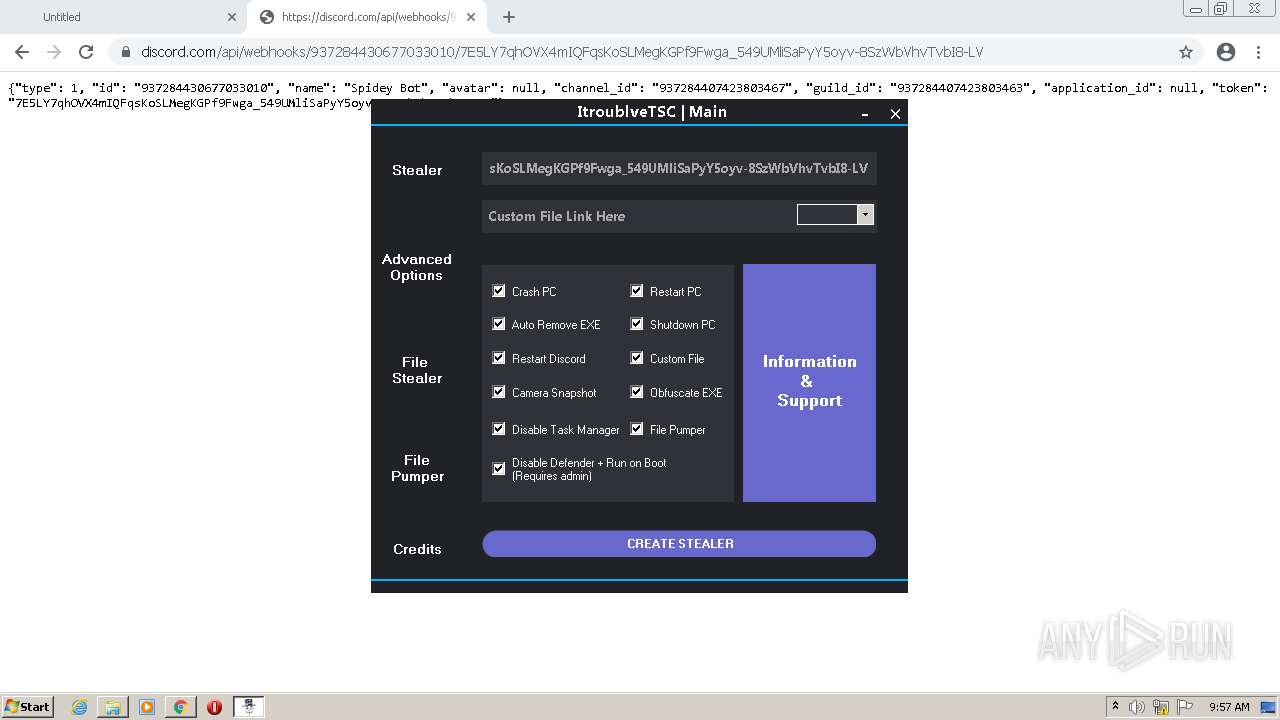Toggle Disable Defender + Run on Boot

[499, 468]
